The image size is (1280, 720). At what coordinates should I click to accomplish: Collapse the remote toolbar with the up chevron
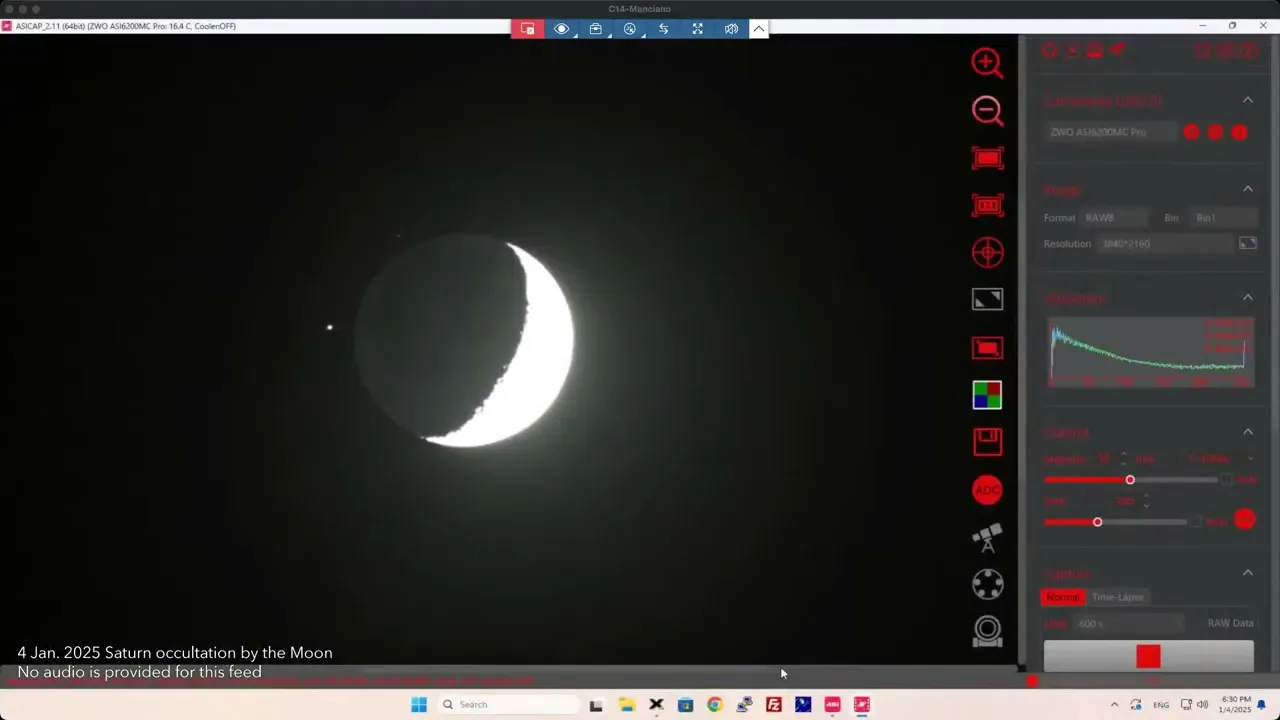pyautogui.click(x=759, y=29)
